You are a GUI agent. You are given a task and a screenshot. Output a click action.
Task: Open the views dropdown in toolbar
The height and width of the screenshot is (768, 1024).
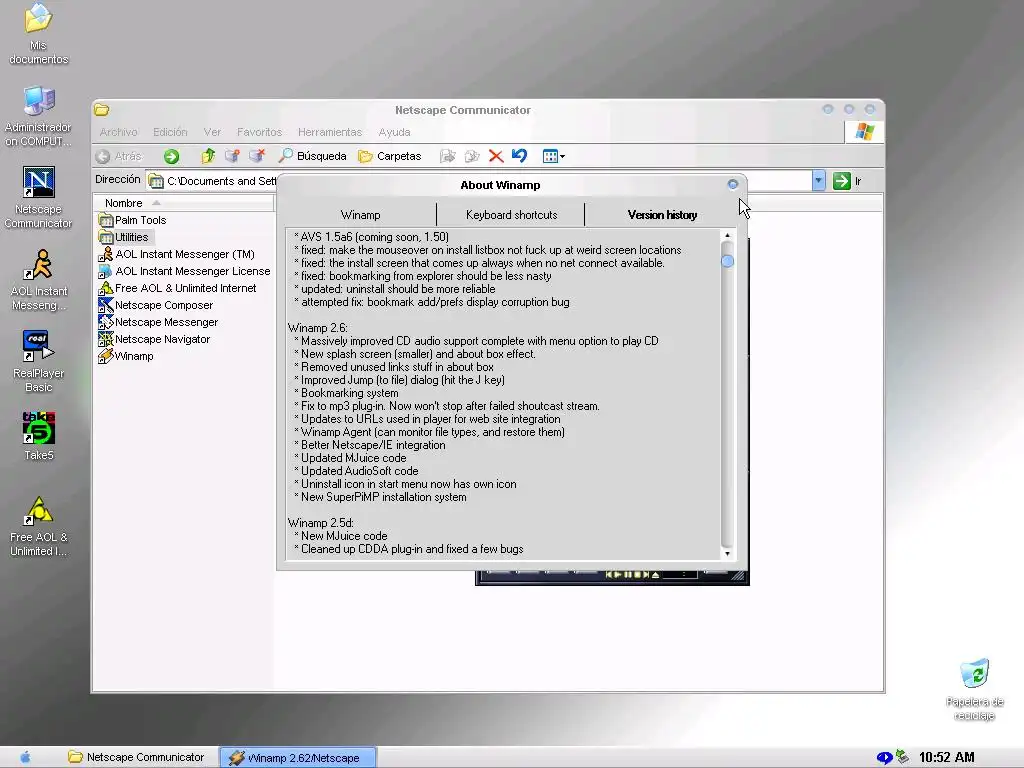click(x=553, y=156)
